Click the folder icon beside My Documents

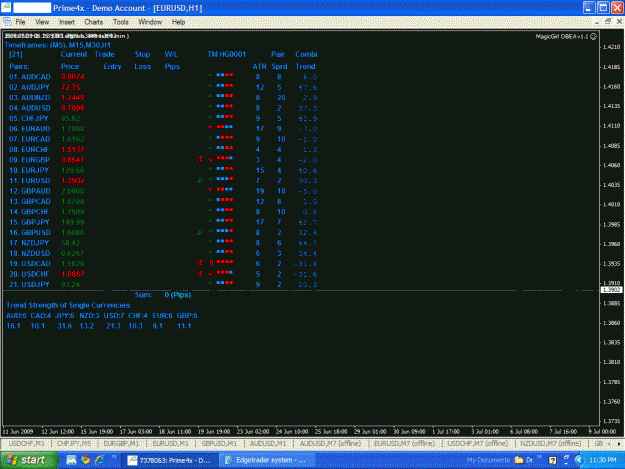tap(519, 460)
